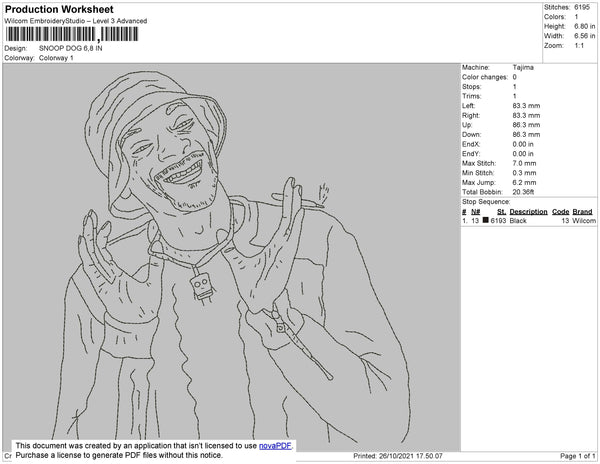
Task: Select the printed date '26/10/2021 17.50.07'
Action: [410, 456]
